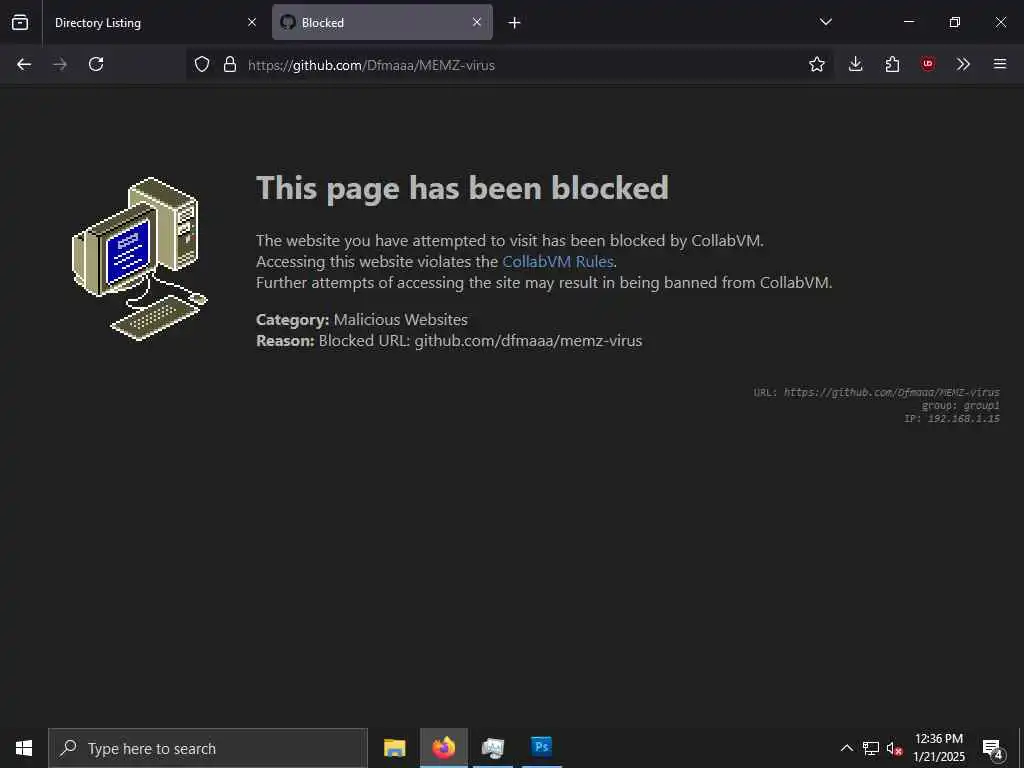Image resolution: width=1024 pixels, height=768 pixels.
Task: Close the Directory Listing tab
Action: [x=252, y=22]
